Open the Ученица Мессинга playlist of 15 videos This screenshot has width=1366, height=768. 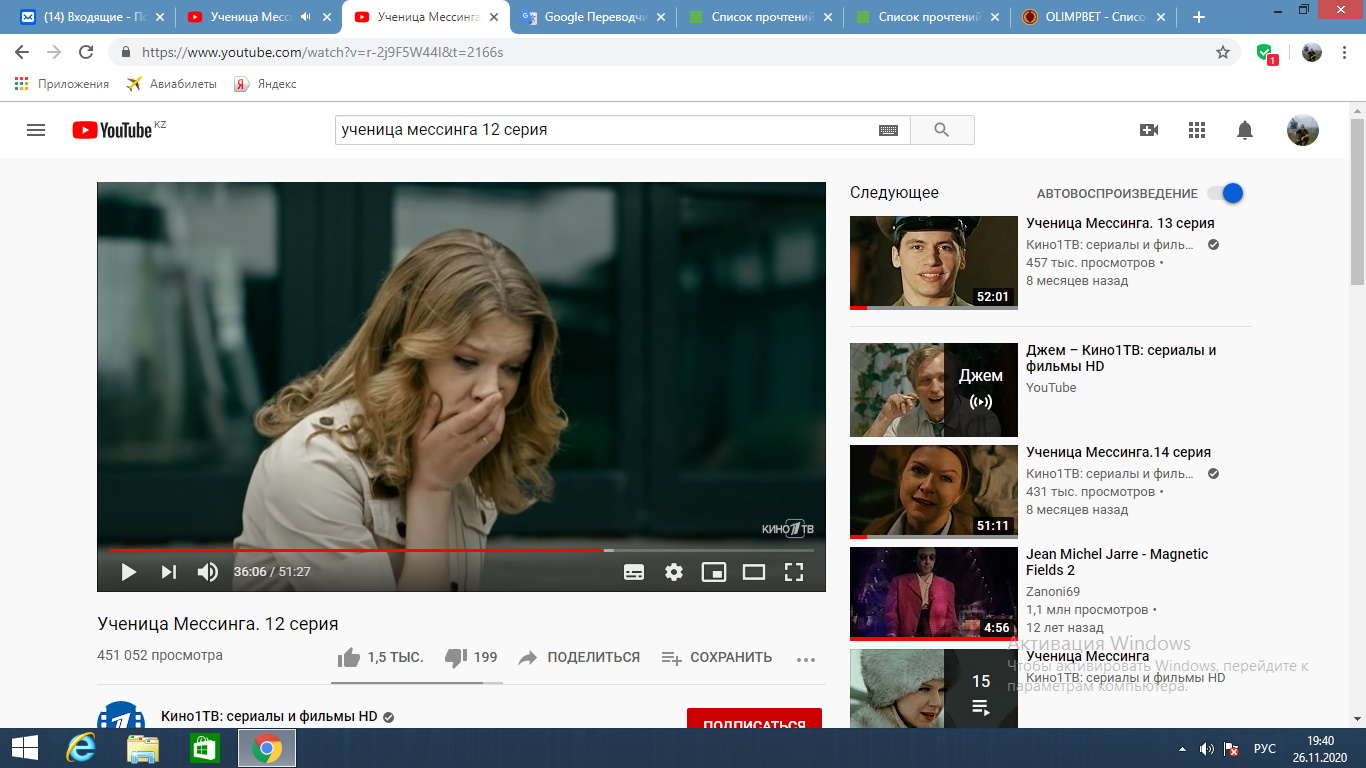934,688
